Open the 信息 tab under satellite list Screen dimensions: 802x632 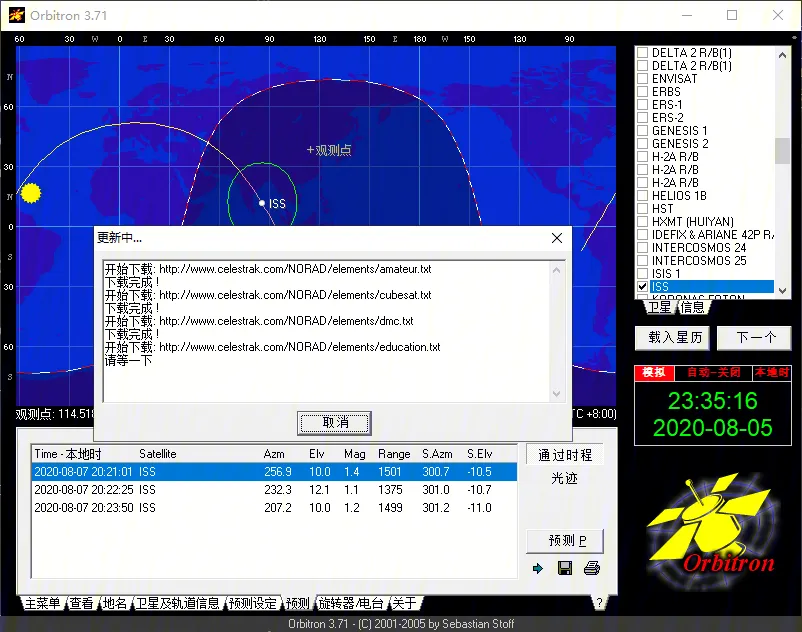click(x=693, y=308)
